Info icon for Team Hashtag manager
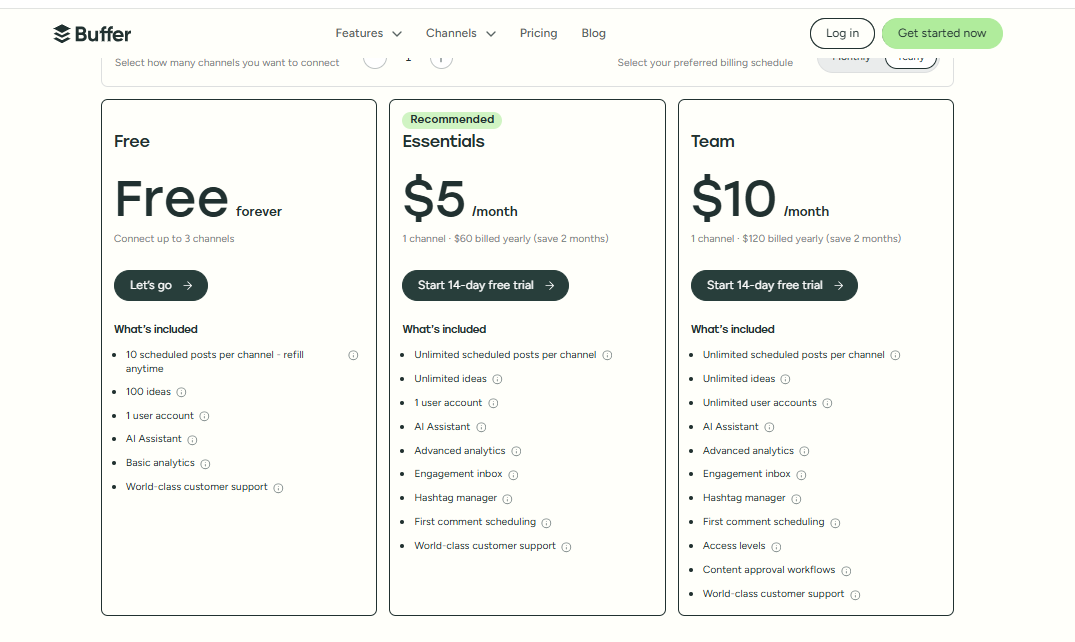 coord(796,499)
